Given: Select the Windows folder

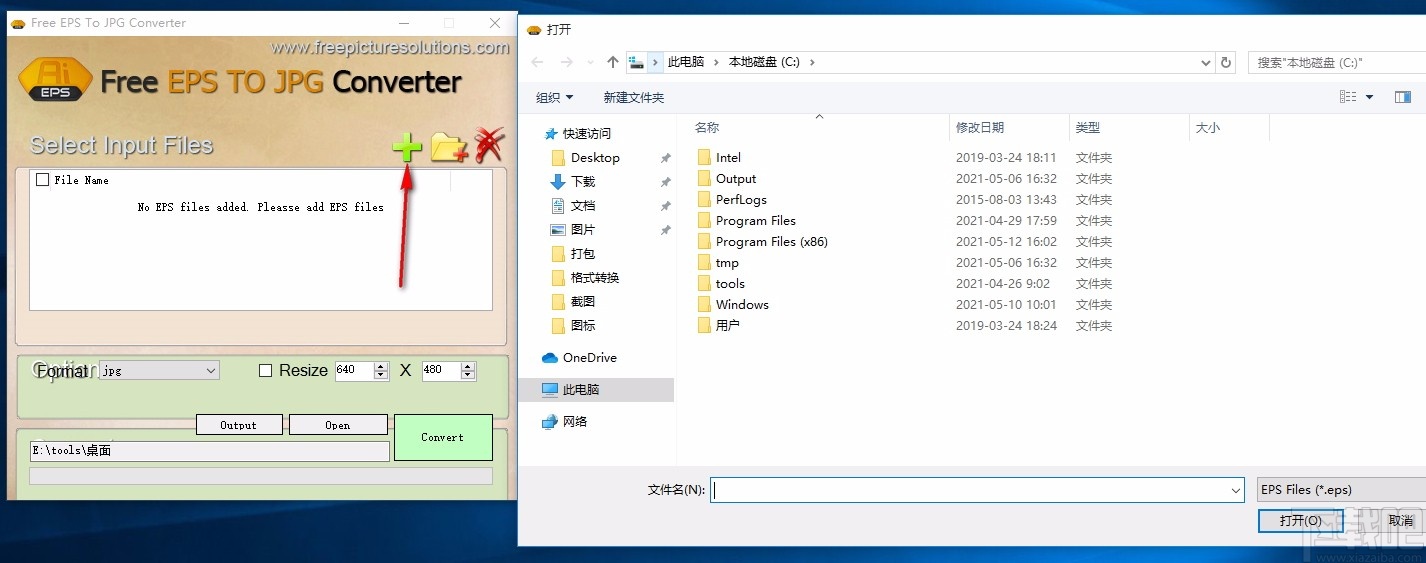Looking at the screenshot, I should pos(742,305).
